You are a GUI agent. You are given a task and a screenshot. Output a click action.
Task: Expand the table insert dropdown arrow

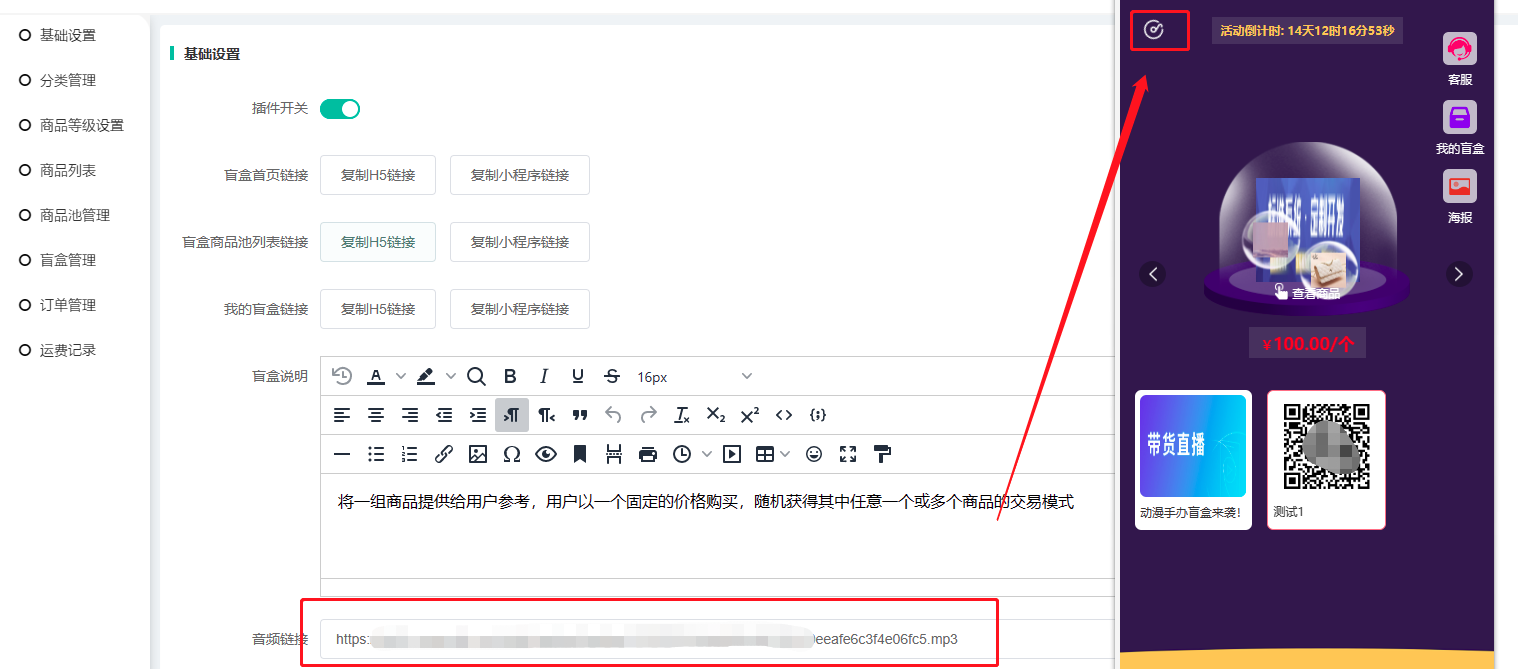785,454
